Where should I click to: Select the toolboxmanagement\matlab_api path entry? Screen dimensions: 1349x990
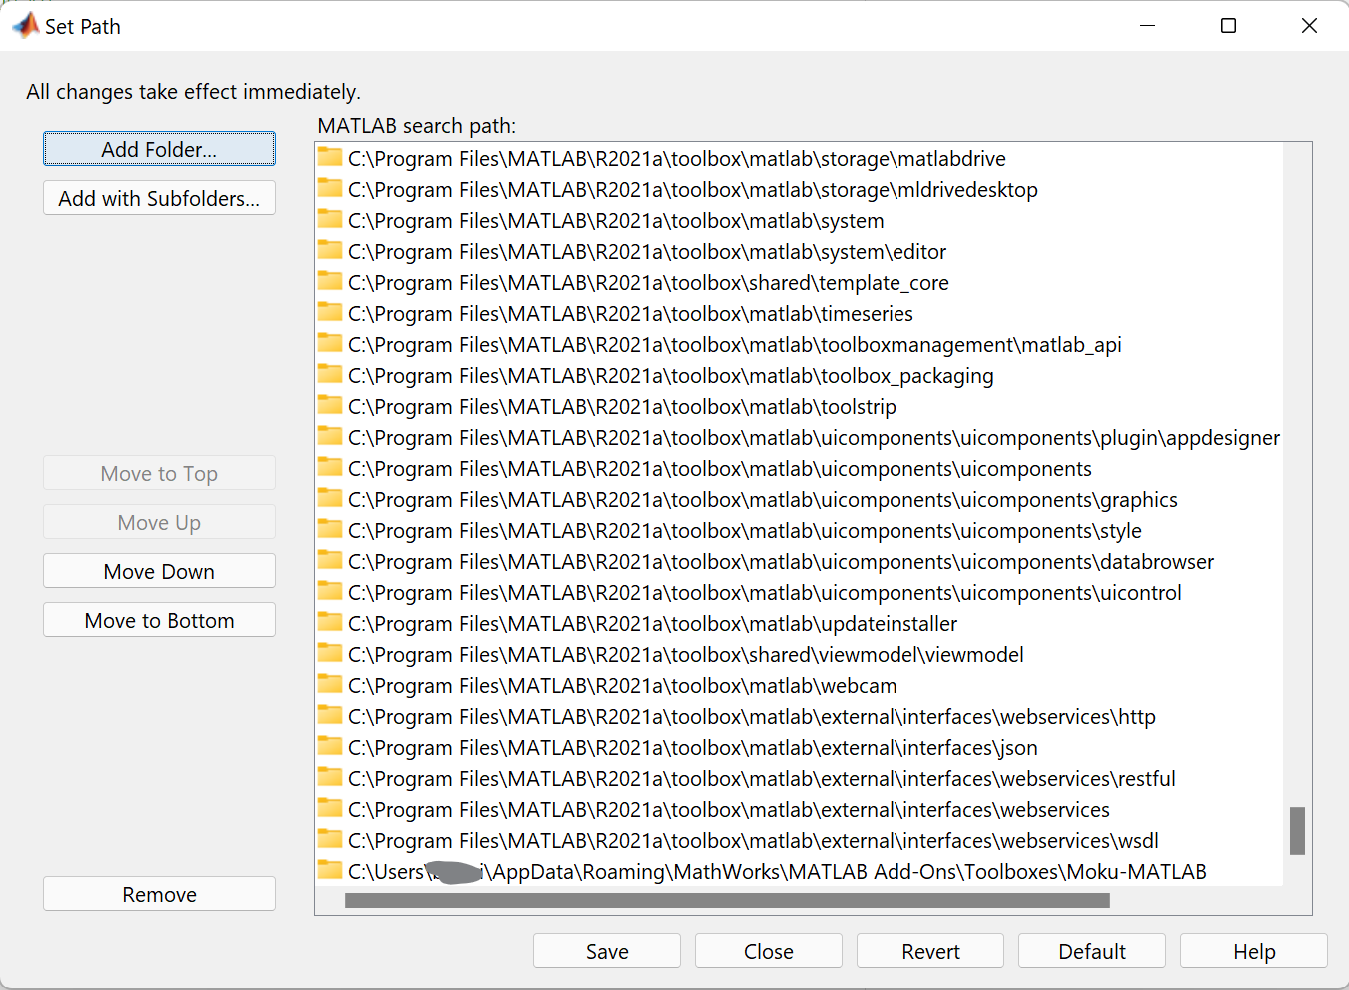pyautogui.click(x=735, y=345)
